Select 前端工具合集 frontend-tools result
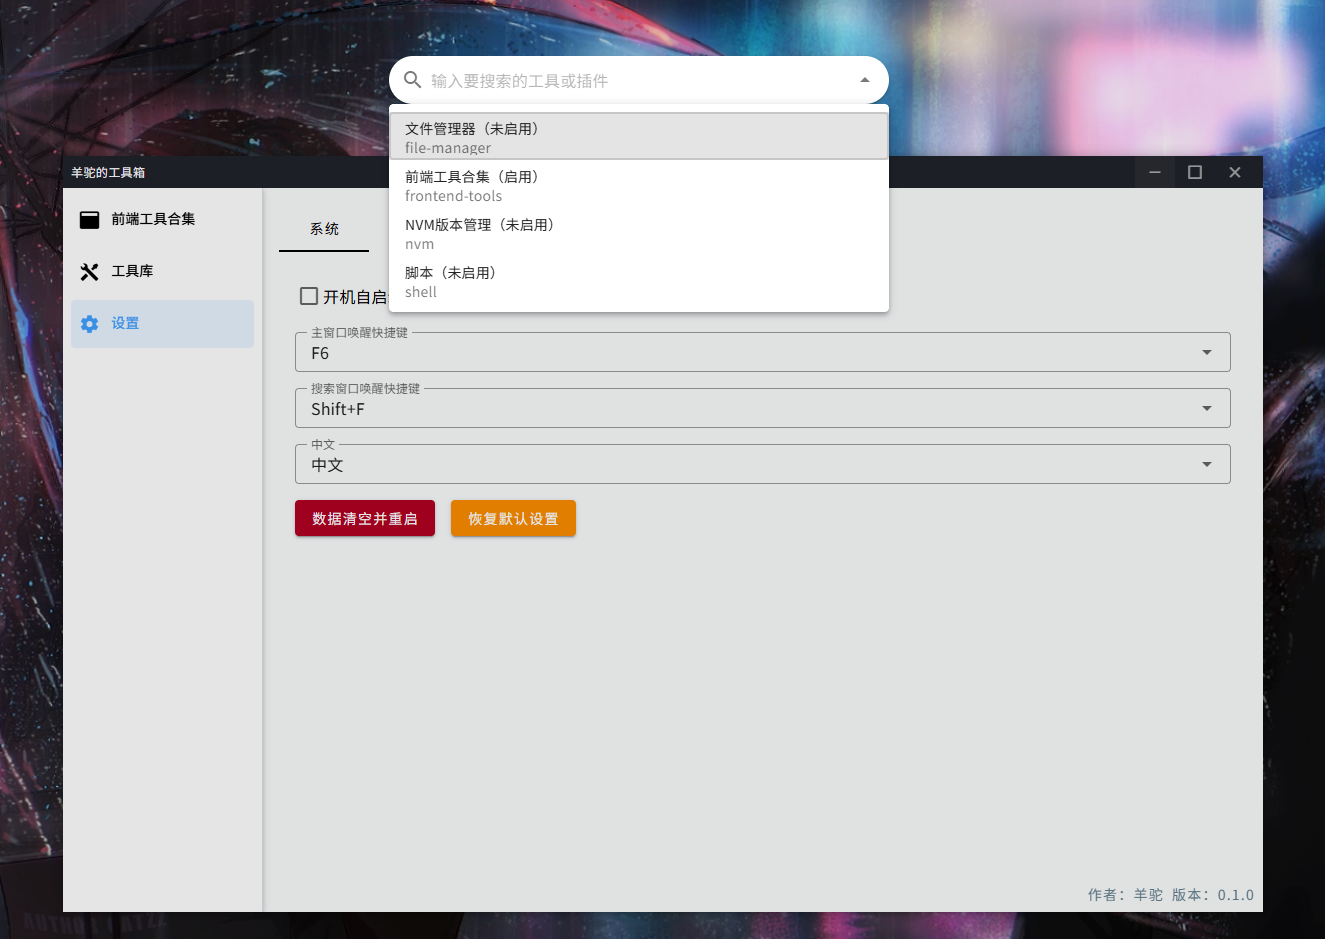Image resolution: width=1325 pixels, height=939 pixels. [639, 185]
